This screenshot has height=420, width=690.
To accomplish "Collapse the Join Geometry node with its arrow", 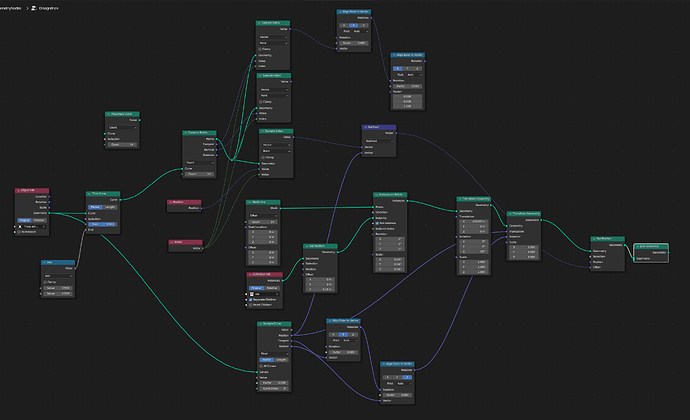I will point(637,247).
